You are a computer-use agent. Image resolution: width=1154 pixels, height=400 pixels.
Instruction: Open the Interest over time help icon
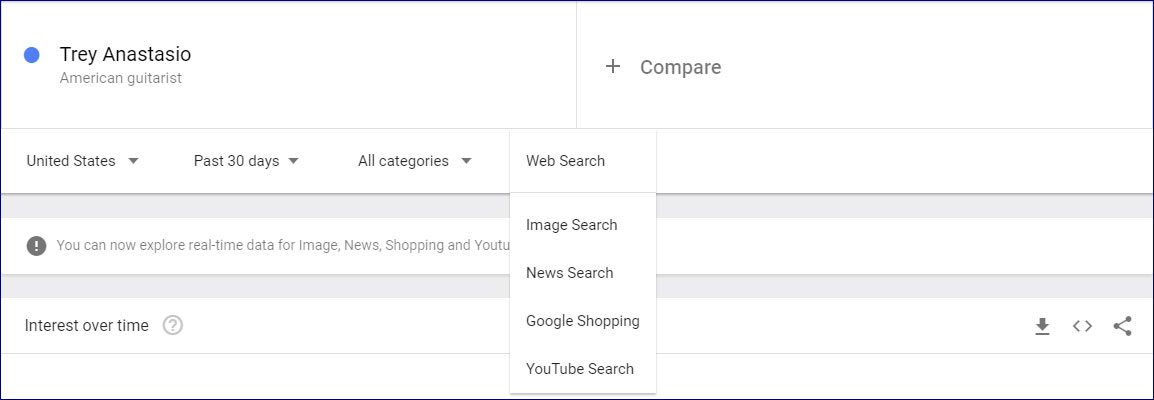[x=173, y=325]
